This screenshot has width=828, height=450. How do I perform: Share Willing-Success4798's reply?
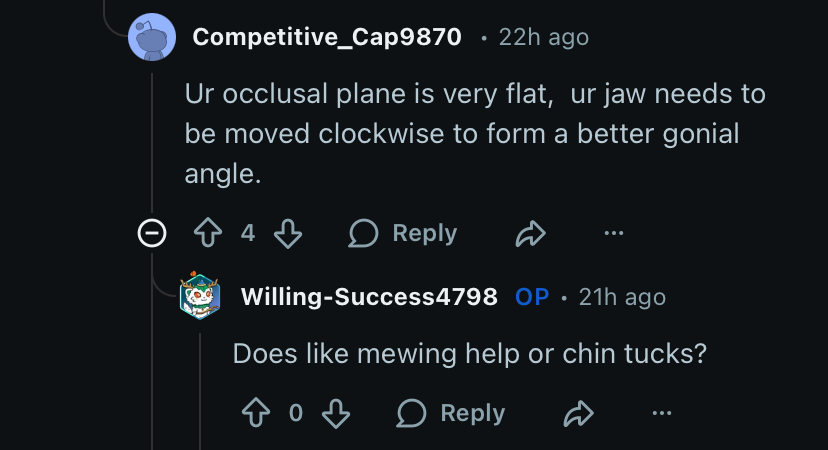tap(578, 413)
